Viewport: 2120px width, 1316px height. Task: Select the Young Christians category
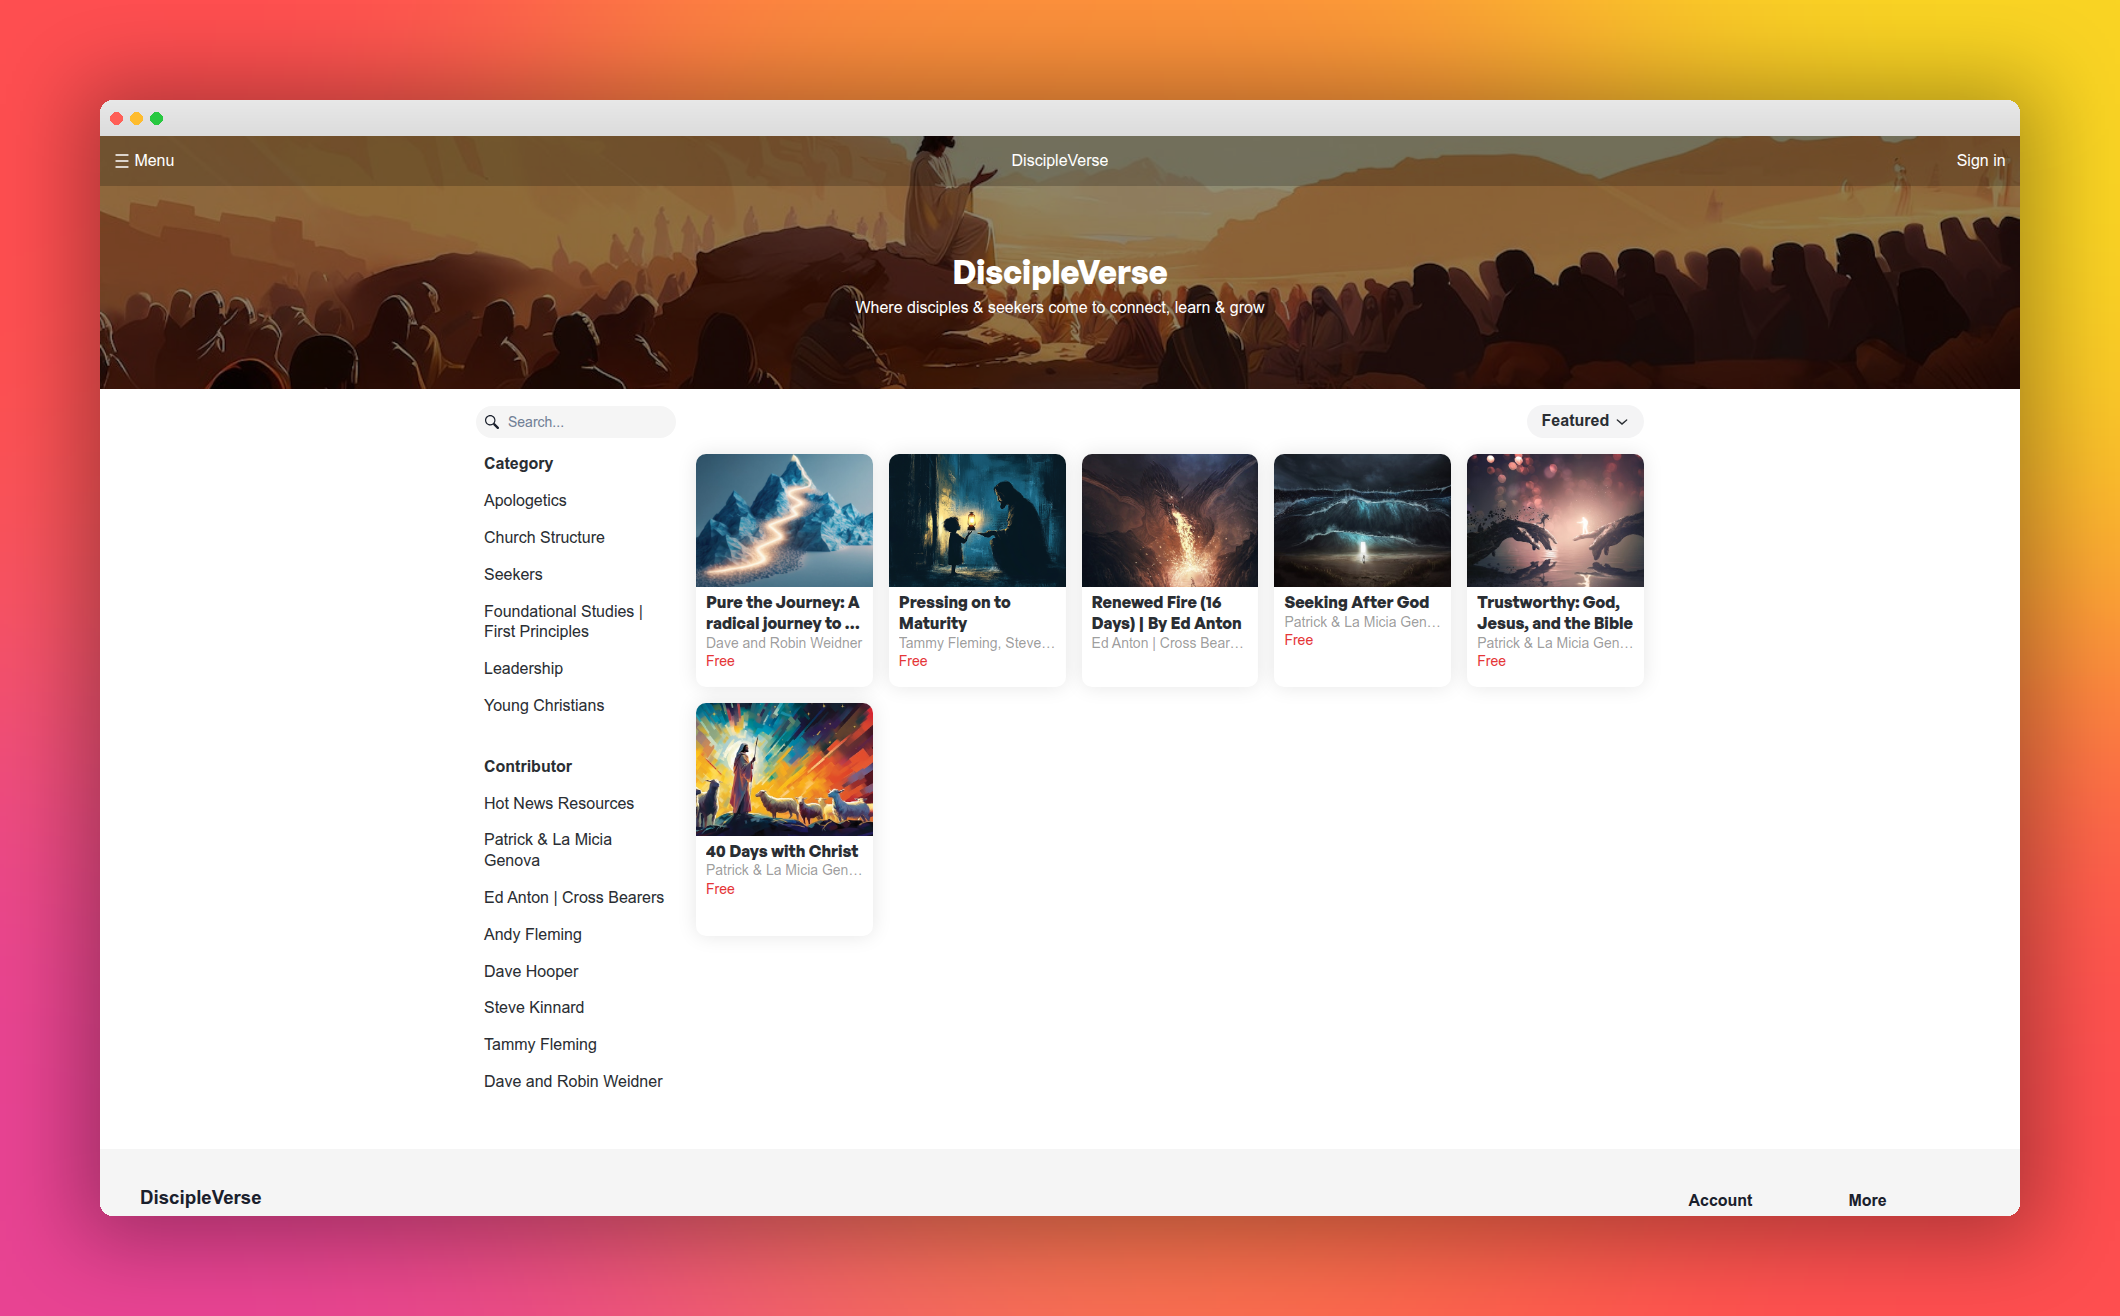pyautogui.click(x=544, y=705)
